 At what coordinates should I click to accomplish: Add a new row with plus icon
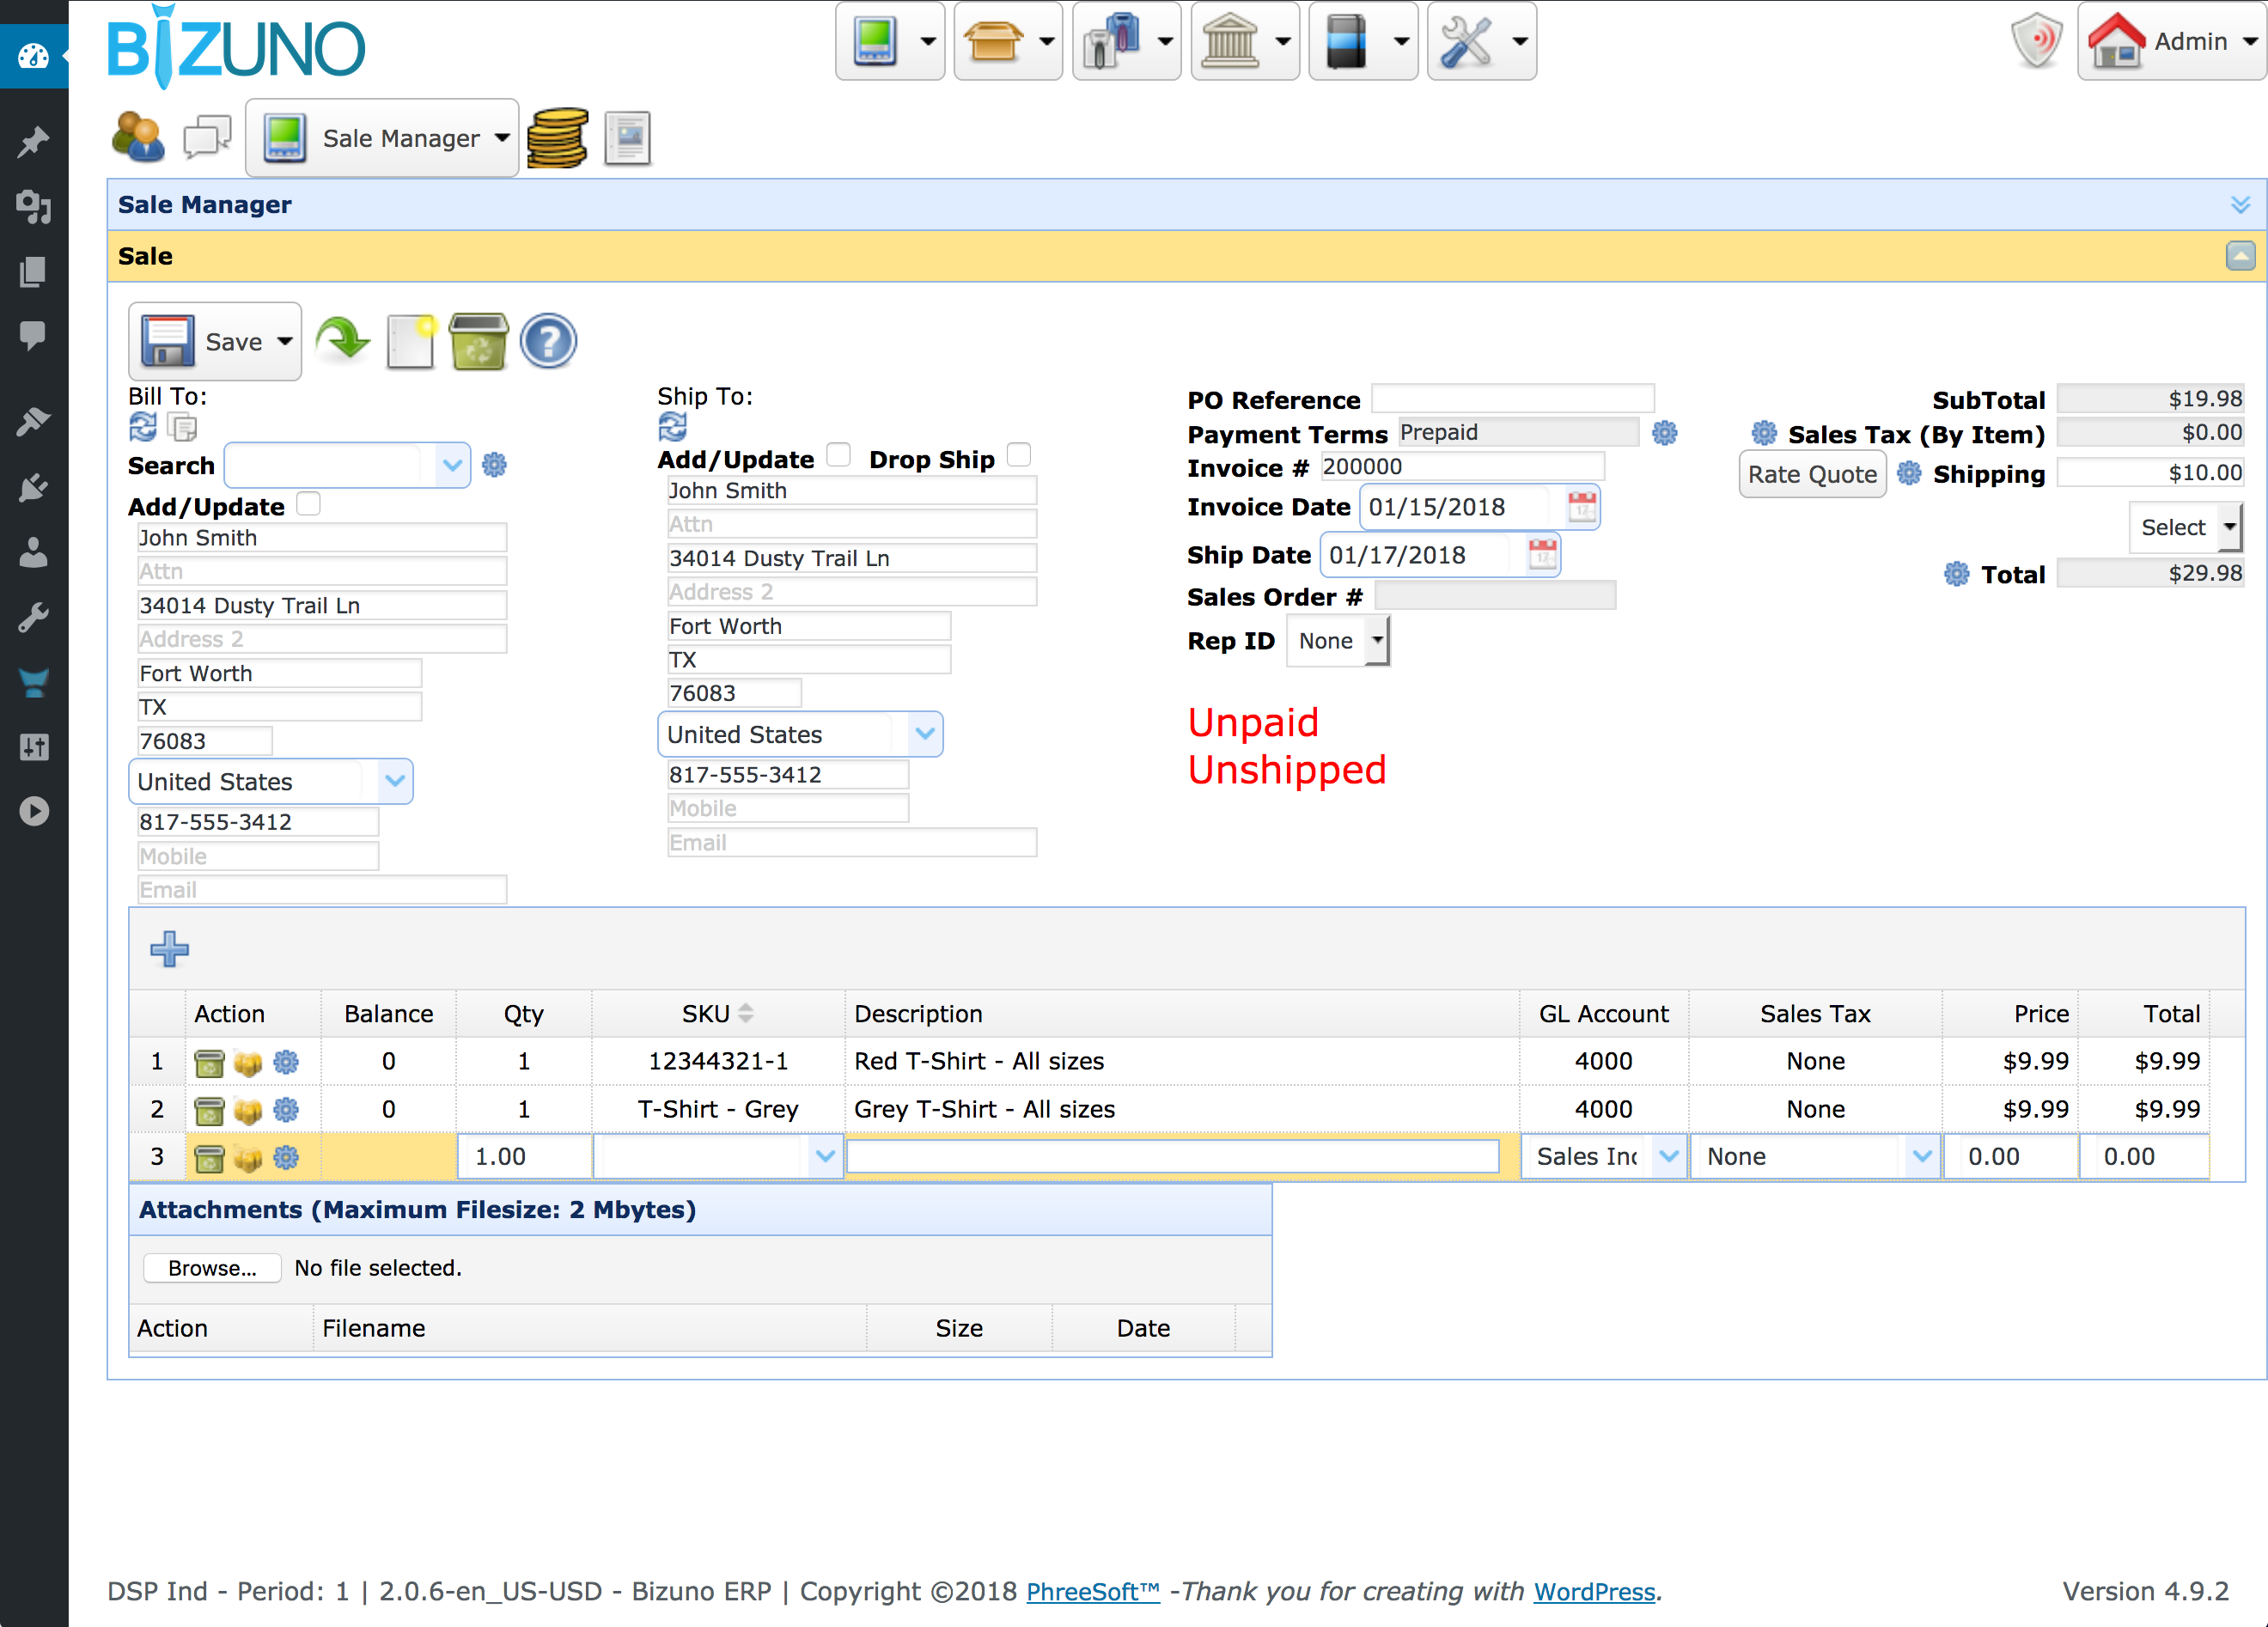(169, 948)
